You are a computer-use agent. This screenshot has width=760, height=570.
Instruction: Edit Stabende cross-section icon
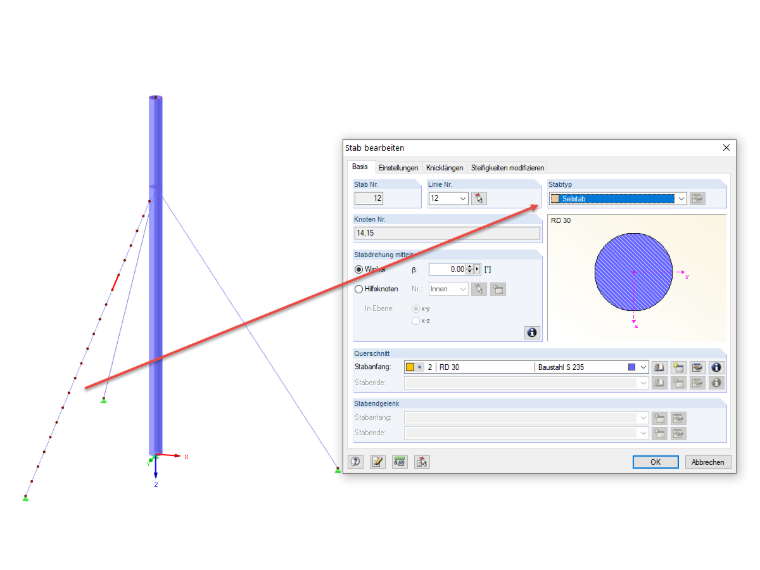pos(697,383)
